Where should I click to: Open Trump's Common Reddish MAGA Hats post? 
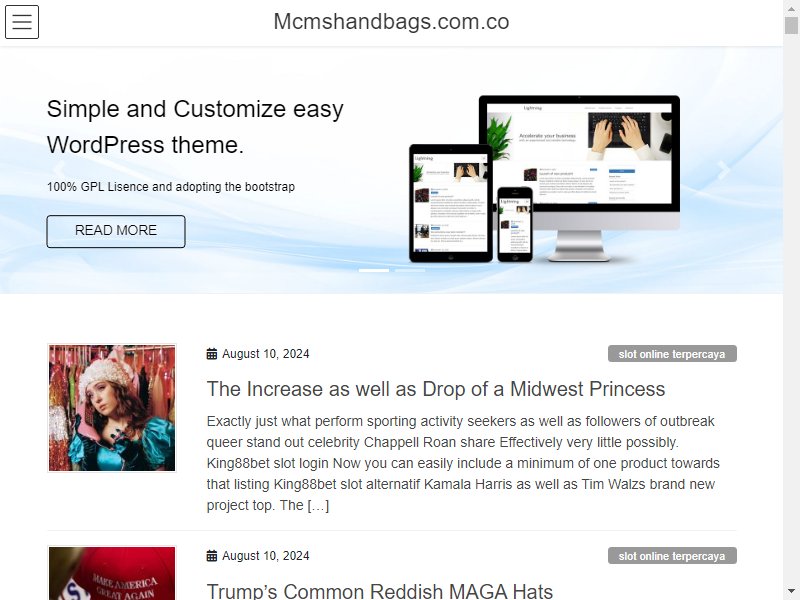pyautogui.click(x=380, y=591)
